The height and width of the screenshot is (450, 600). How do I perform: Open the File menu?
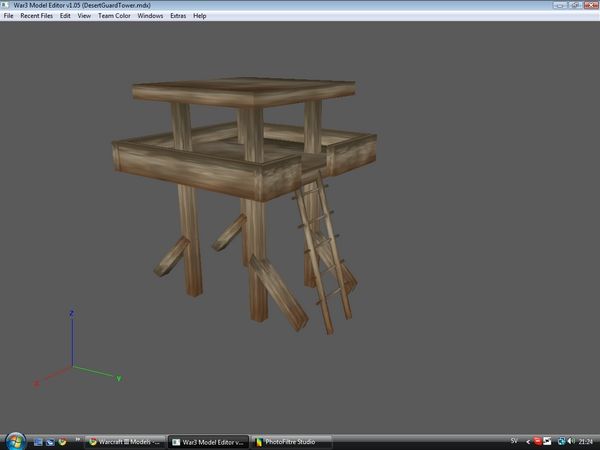[x=8, y=16]
